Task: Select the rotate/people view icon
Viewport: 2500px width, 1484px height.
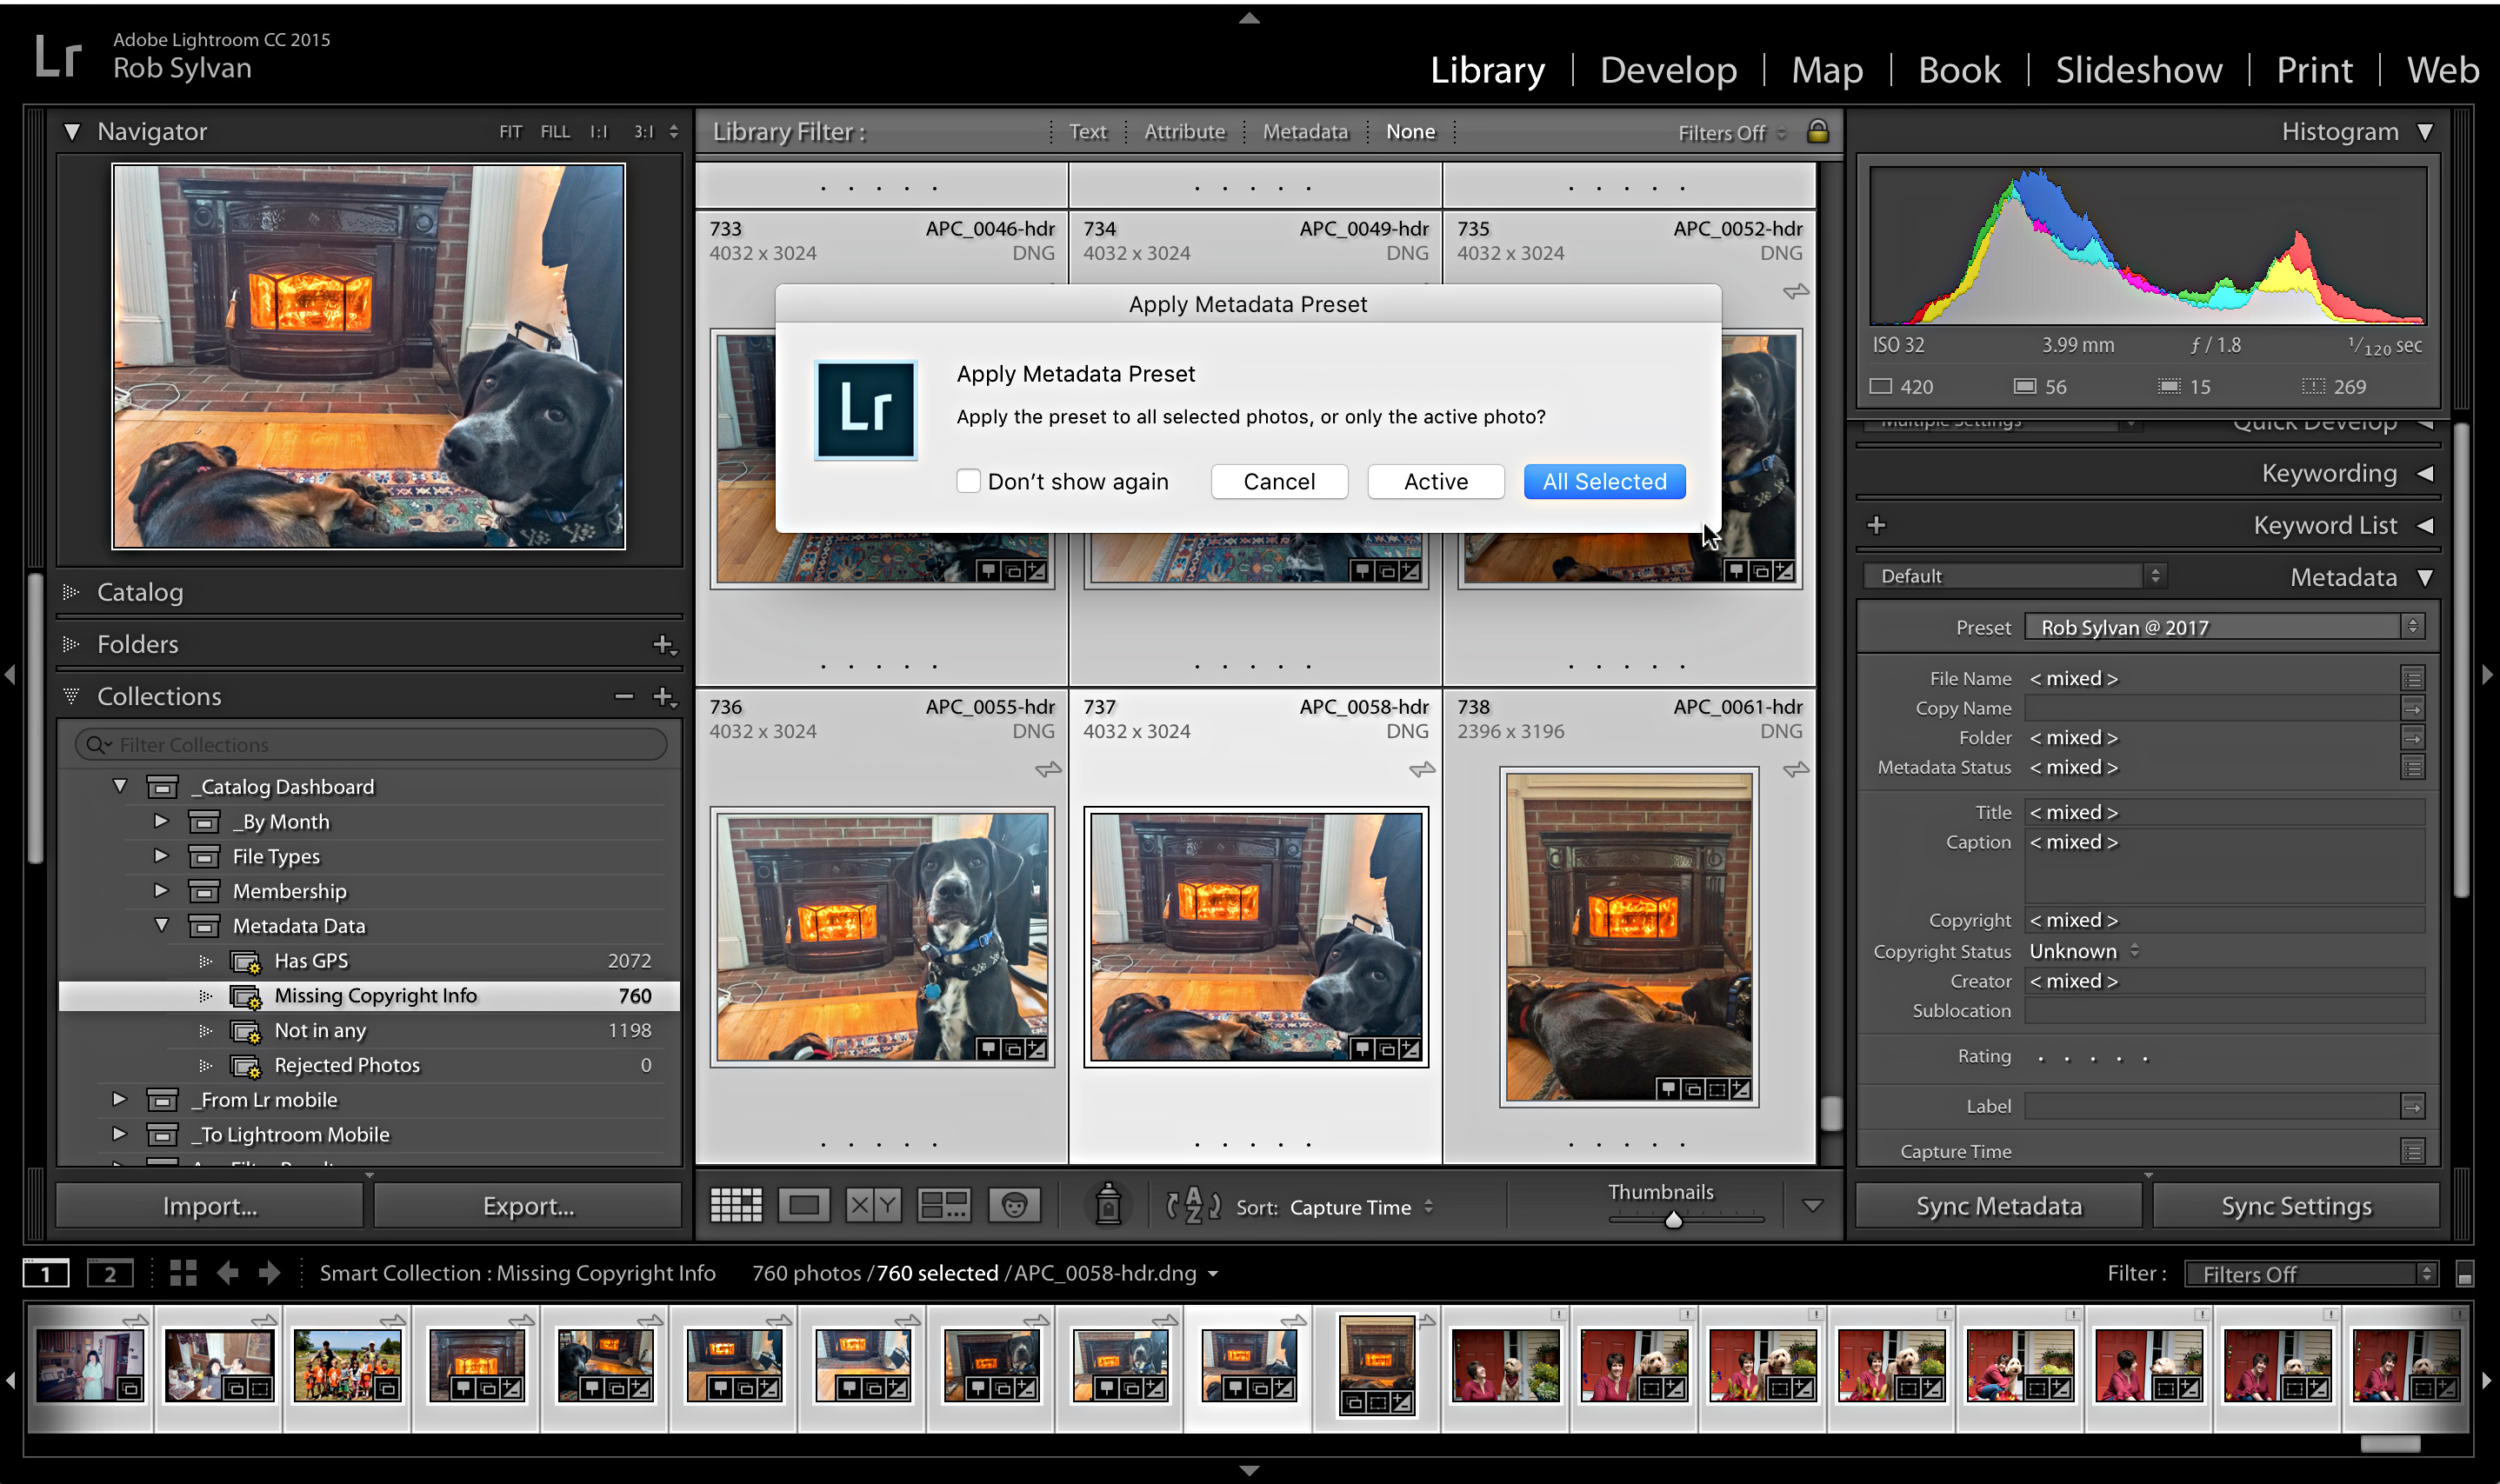Action: 1014,1207
